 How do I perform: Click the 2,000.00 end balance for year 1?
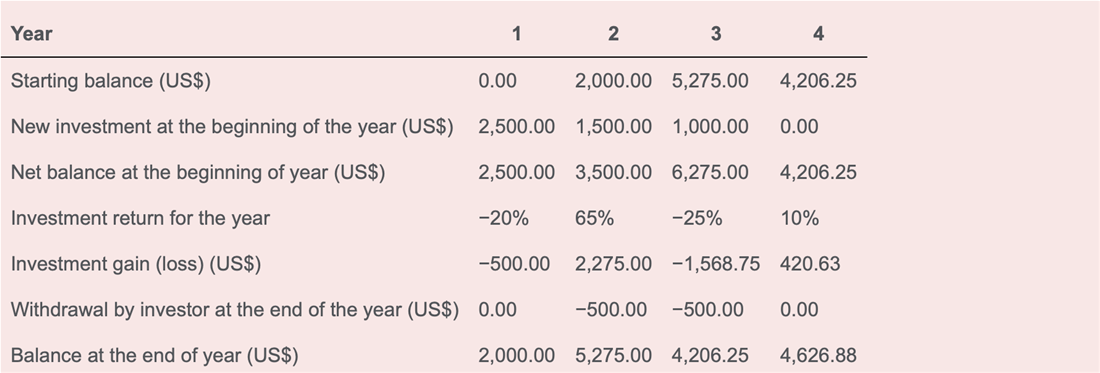click(516, 355)
